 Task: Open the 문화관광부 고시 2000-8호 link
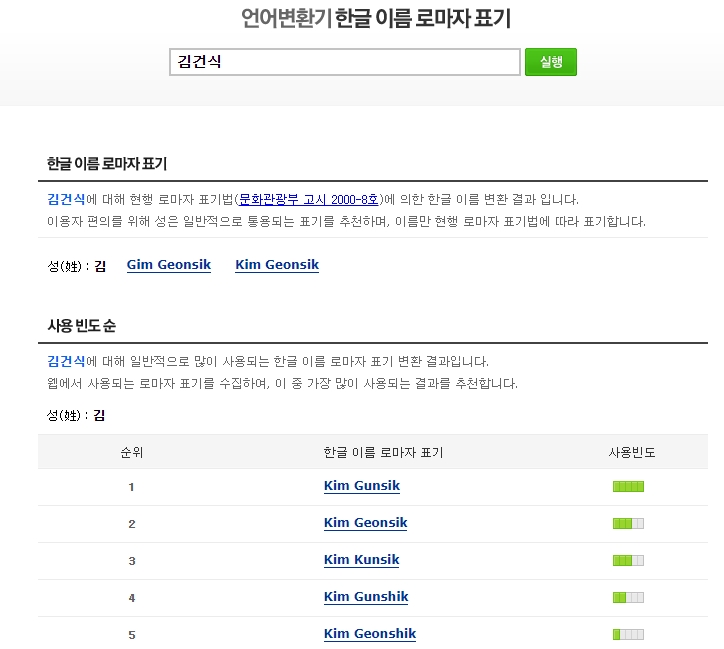(308, 199)
